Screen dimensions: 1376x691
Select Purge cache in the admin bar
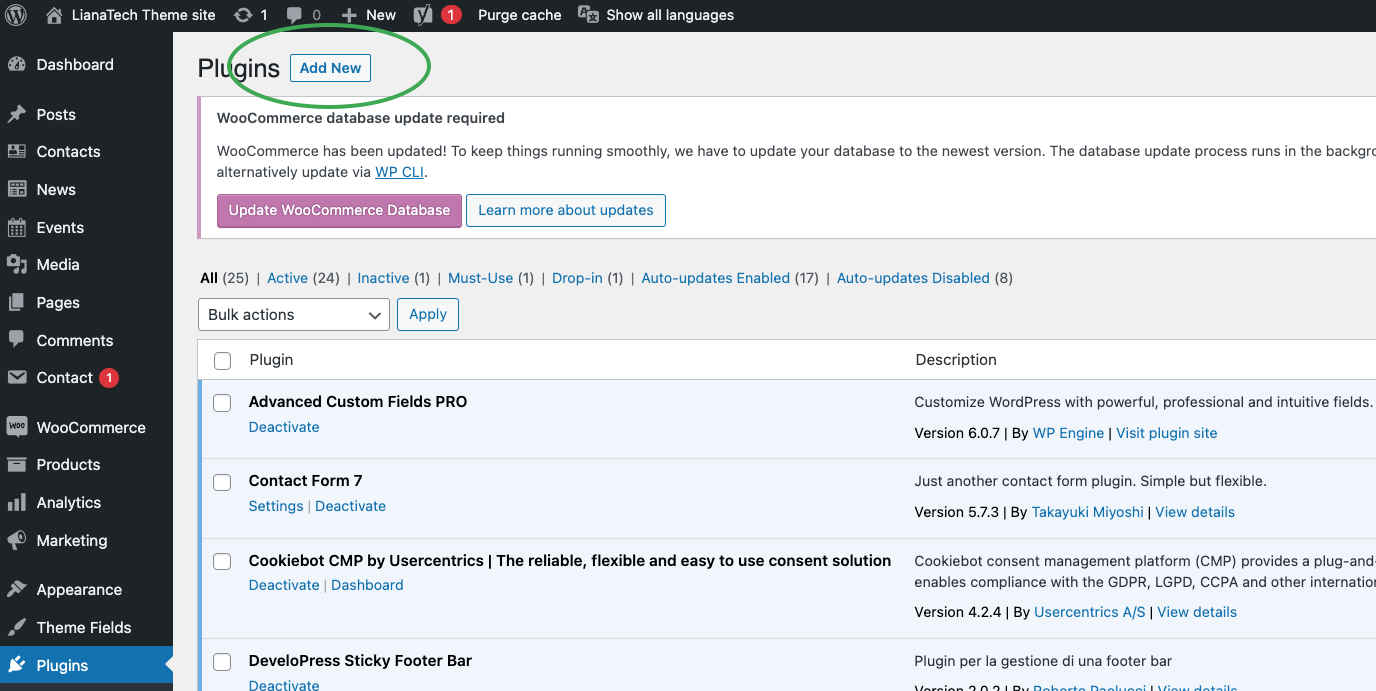pyautogui.click(x=519, y=15)
